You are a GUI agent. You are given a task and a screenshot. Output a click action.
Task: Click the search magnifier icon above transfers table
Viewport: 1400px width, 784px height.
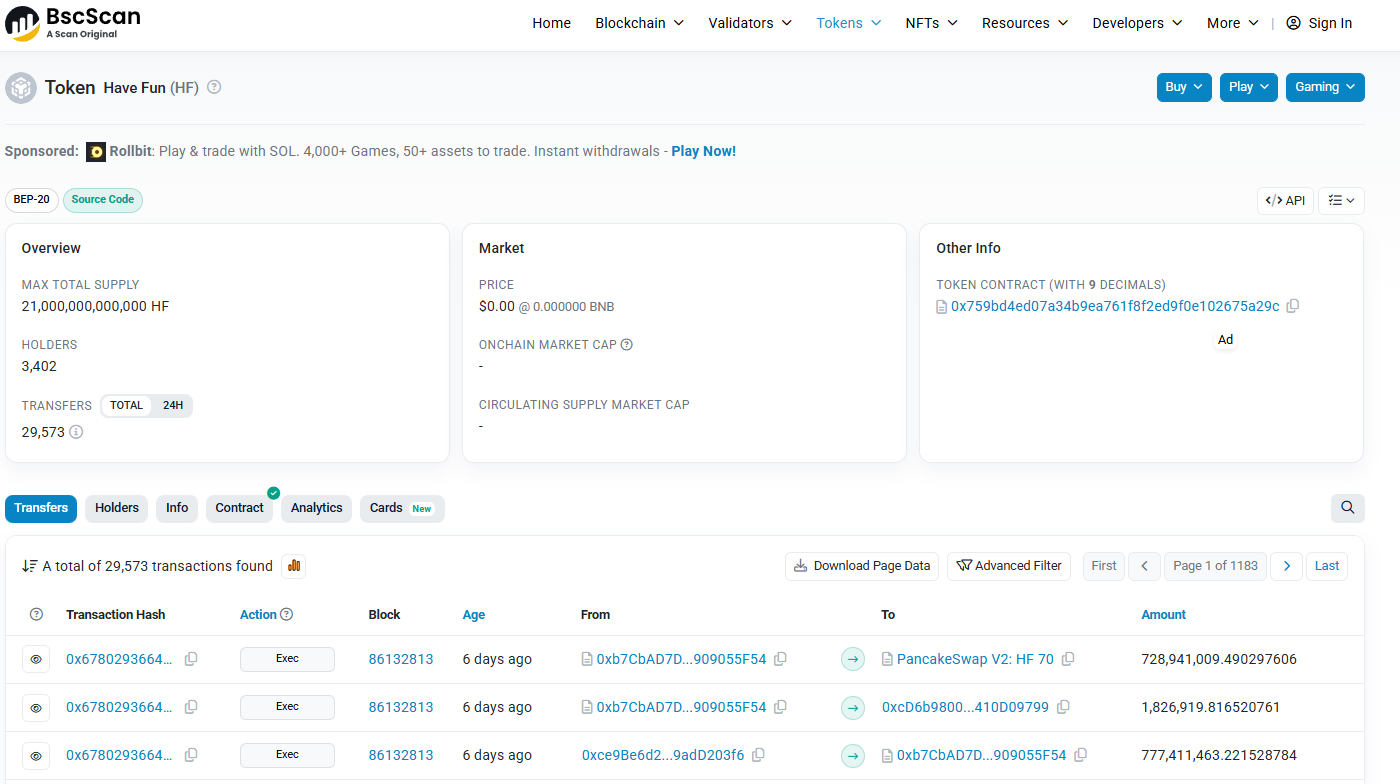tap(1347, 508)
